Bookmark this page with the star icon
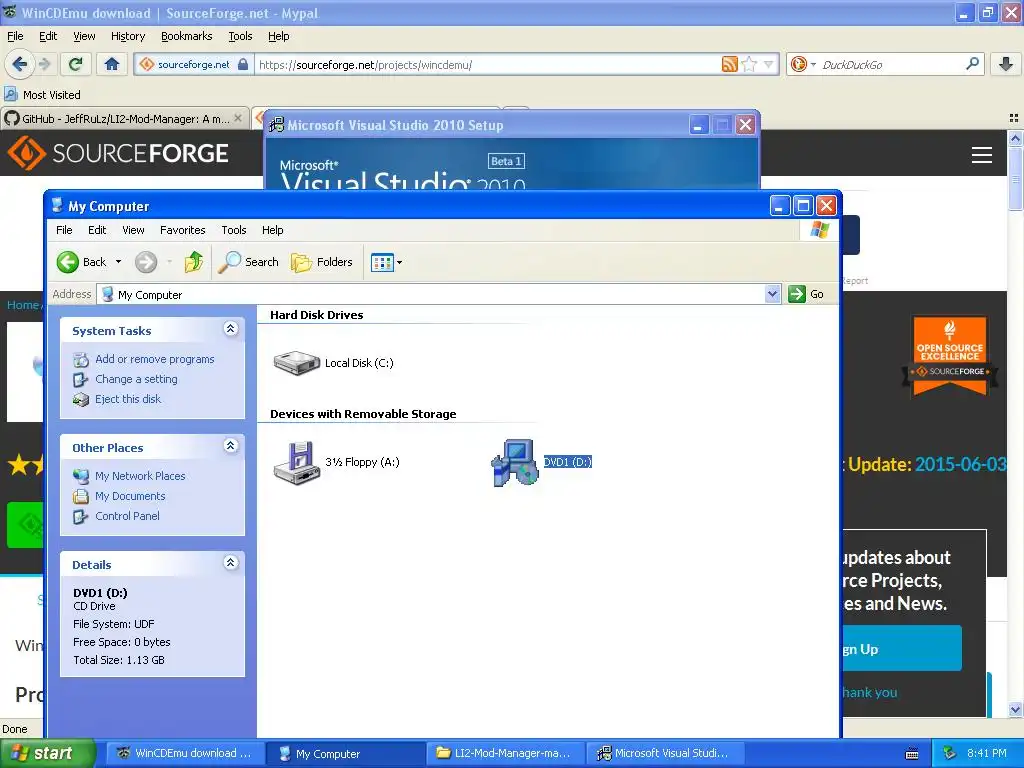 (x=749, y=64)
